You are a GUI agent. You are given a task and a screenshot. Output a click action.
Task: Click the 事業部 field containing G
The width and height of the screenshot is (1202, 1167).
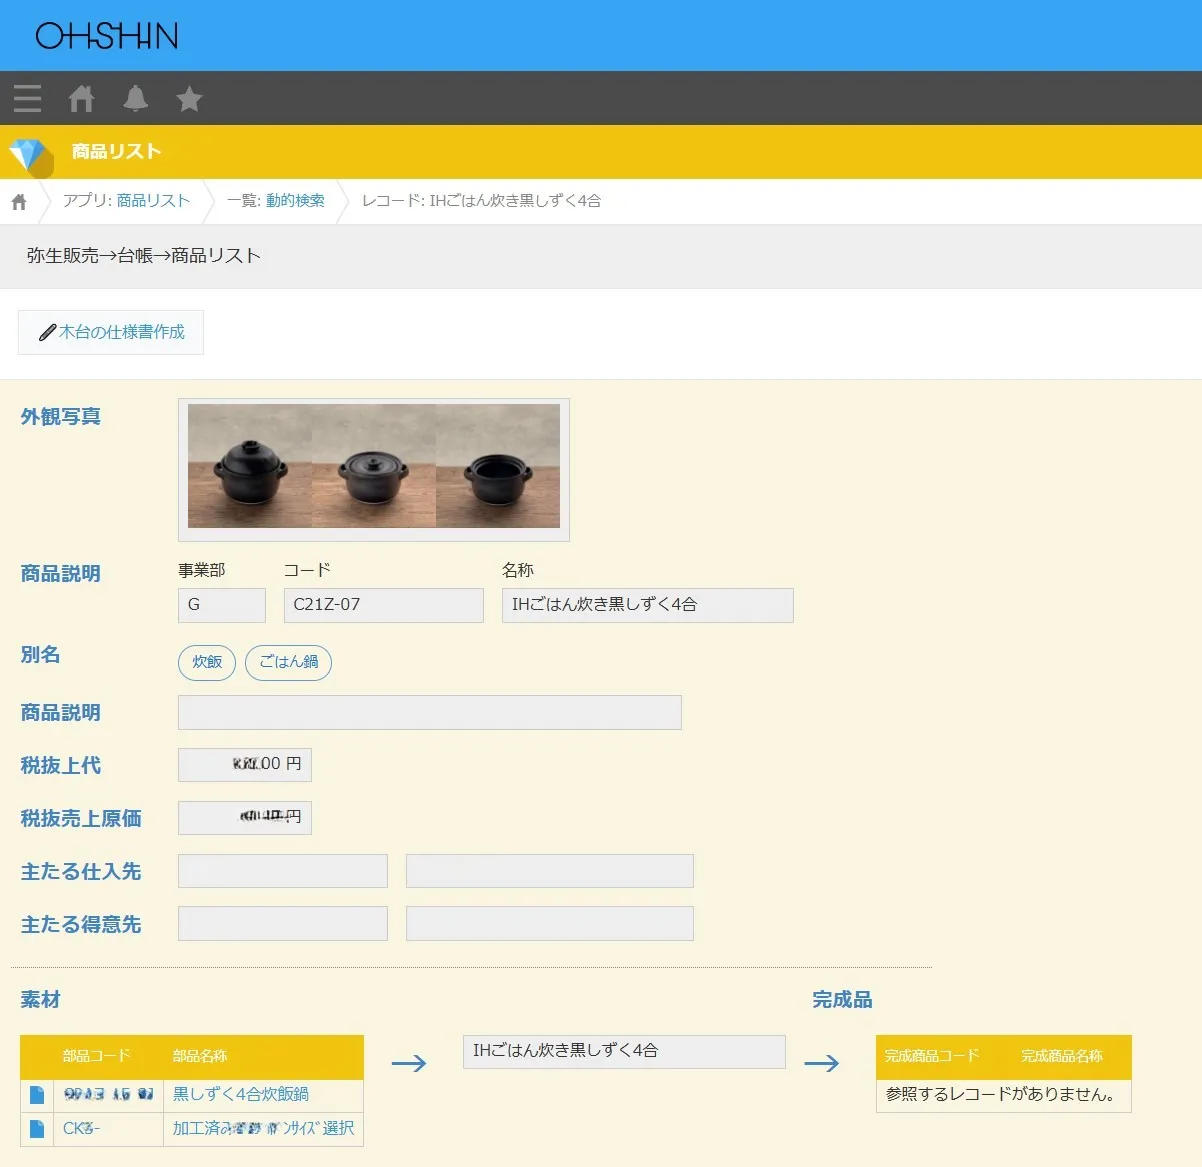pos(221,605)
